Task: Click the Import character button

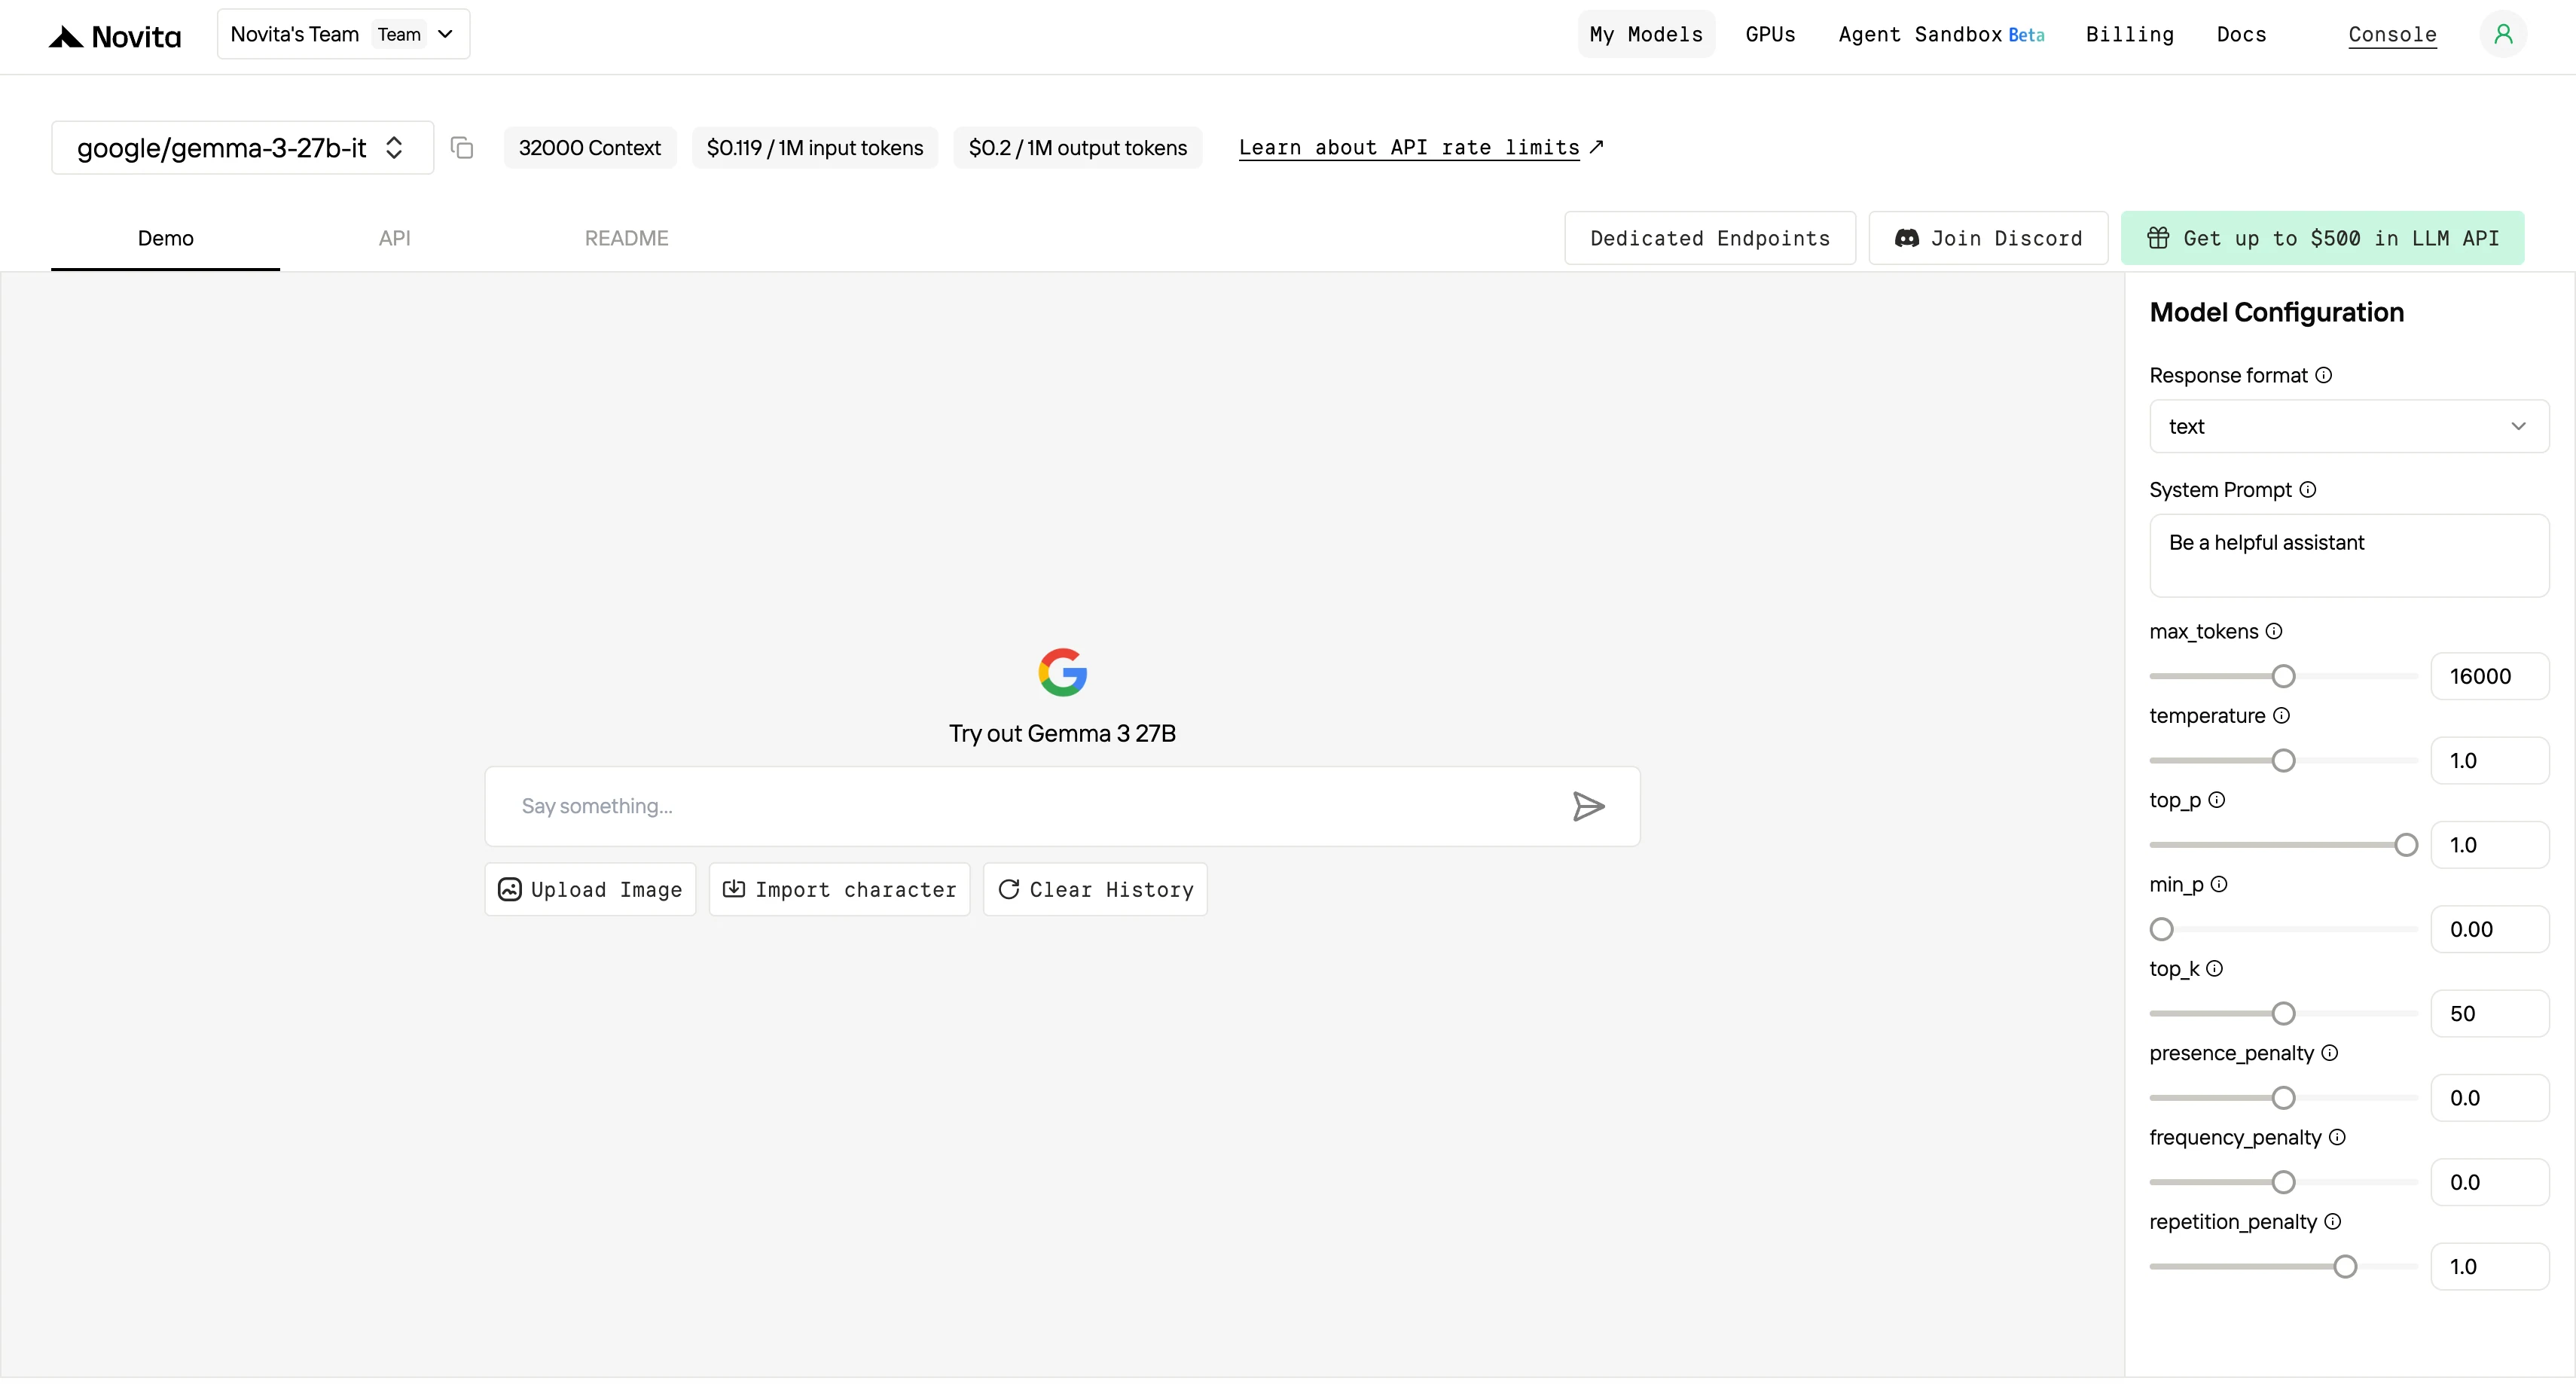Action: 839,890
